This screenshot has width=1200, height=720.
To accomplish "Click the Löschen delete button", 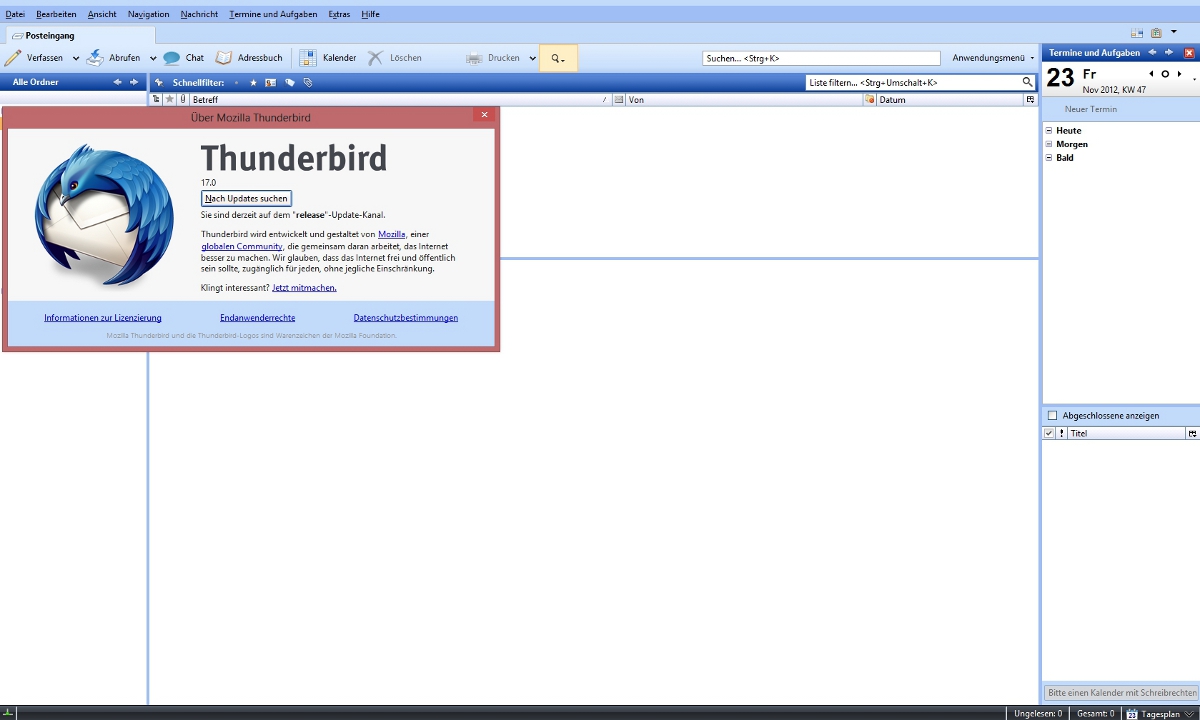I will point(394,58).
